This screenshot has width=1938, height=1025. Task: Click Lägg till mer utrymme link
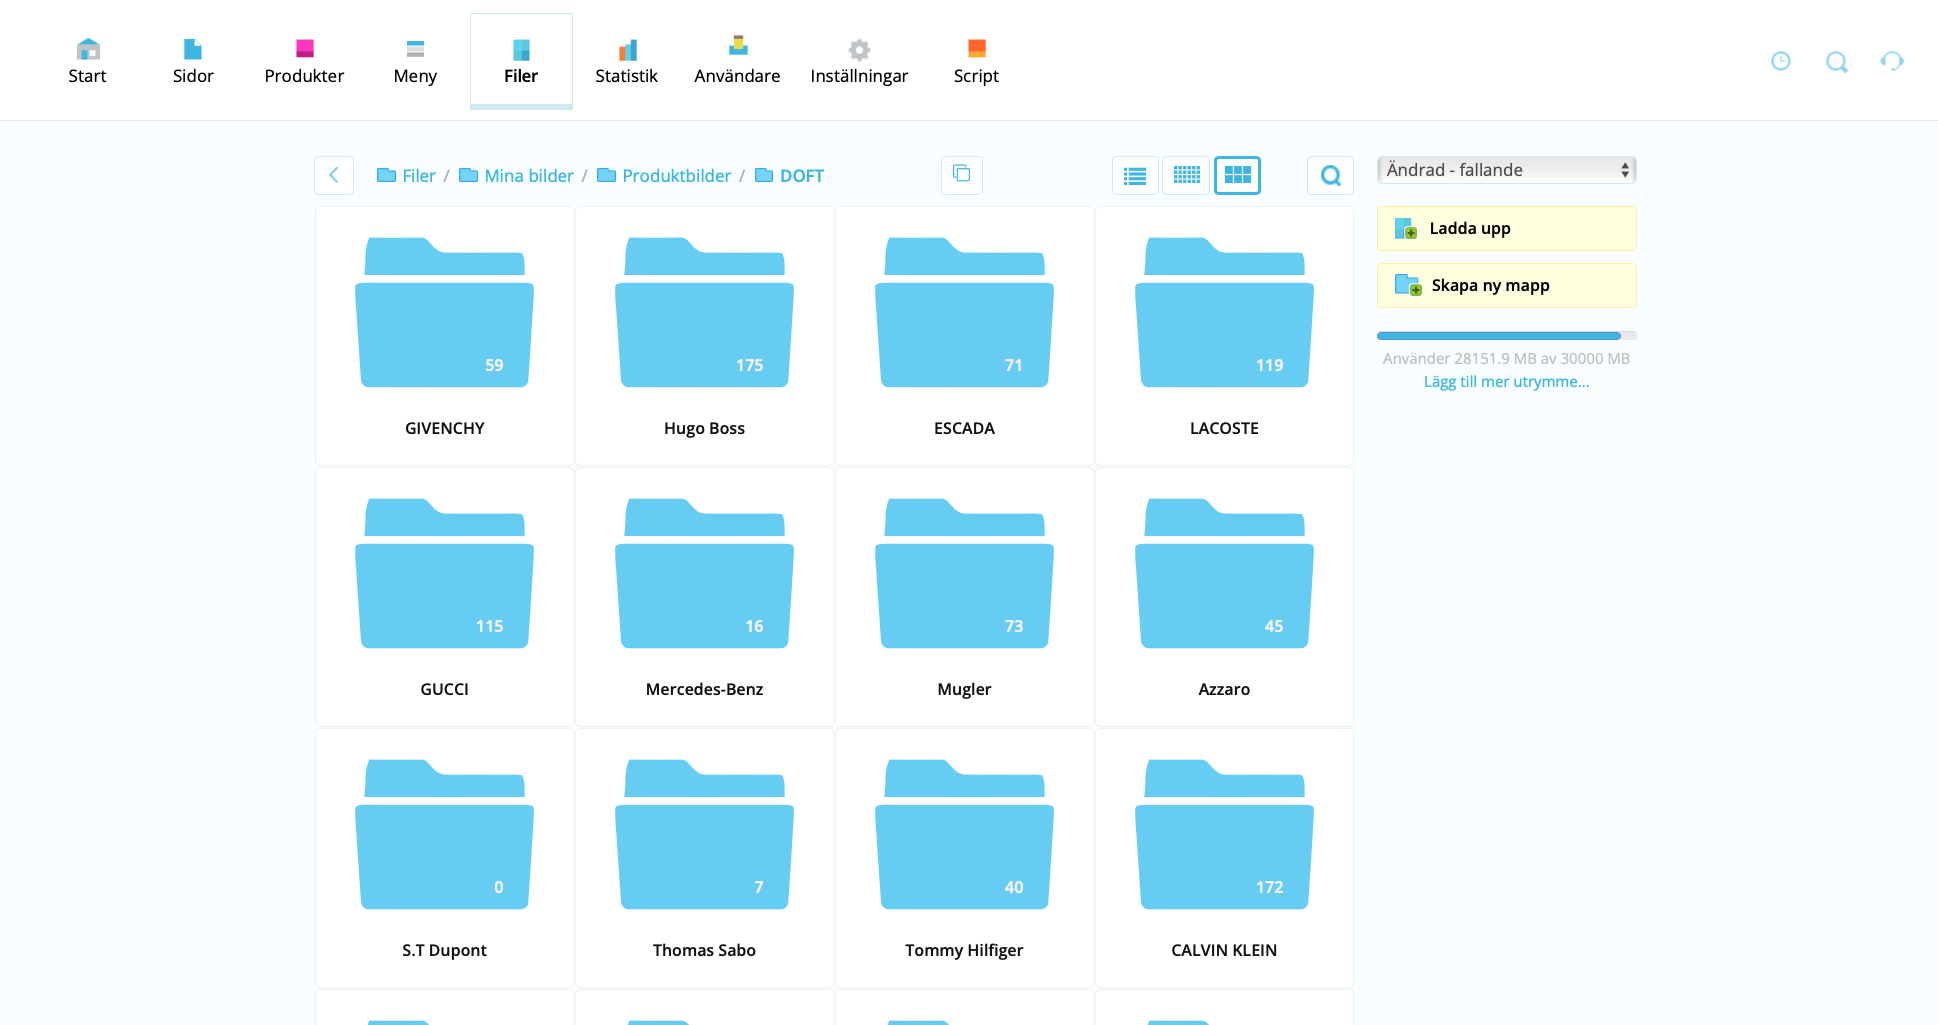click(1507, 382)
